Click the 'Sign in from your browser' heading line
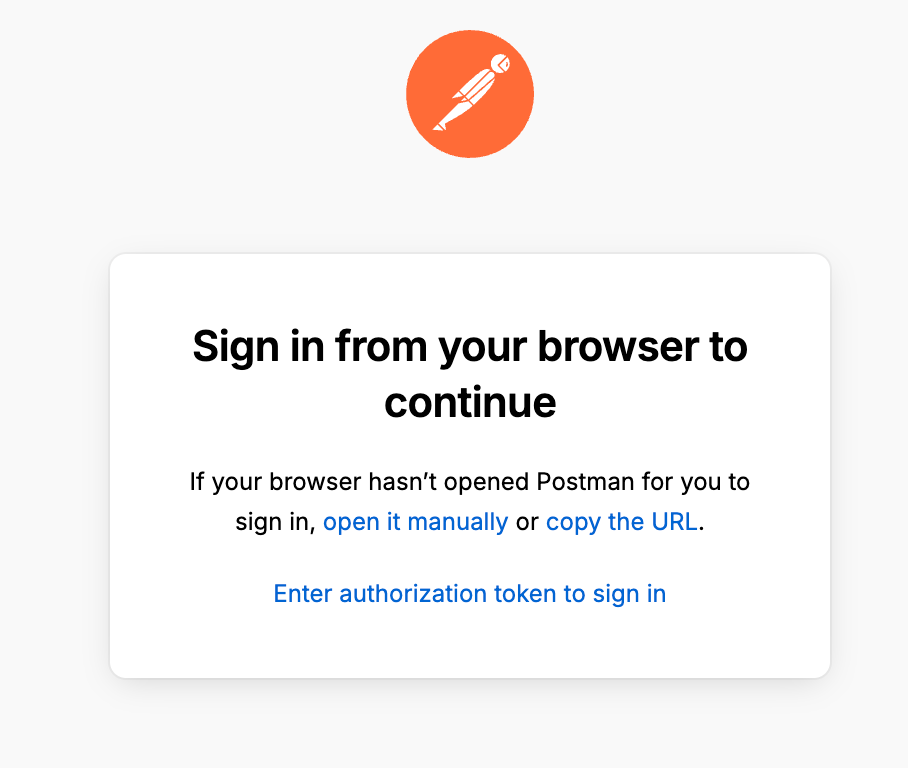908x768 pixels. (470, 347)
